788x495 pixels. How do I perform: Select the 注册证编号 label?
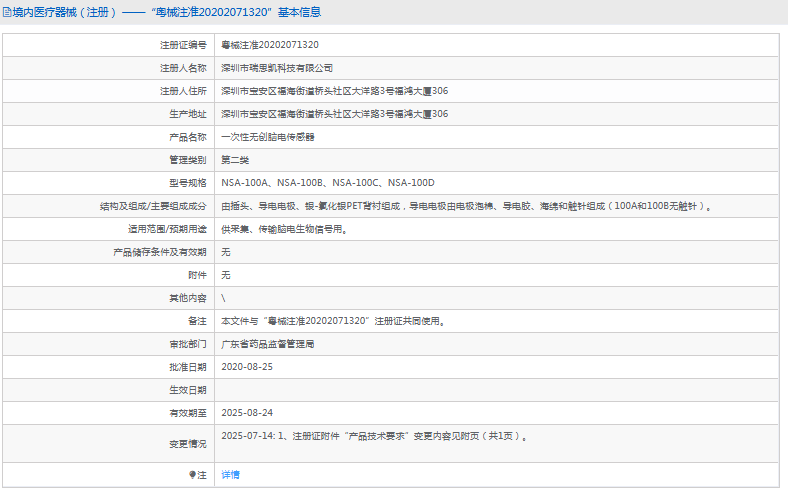183,45
